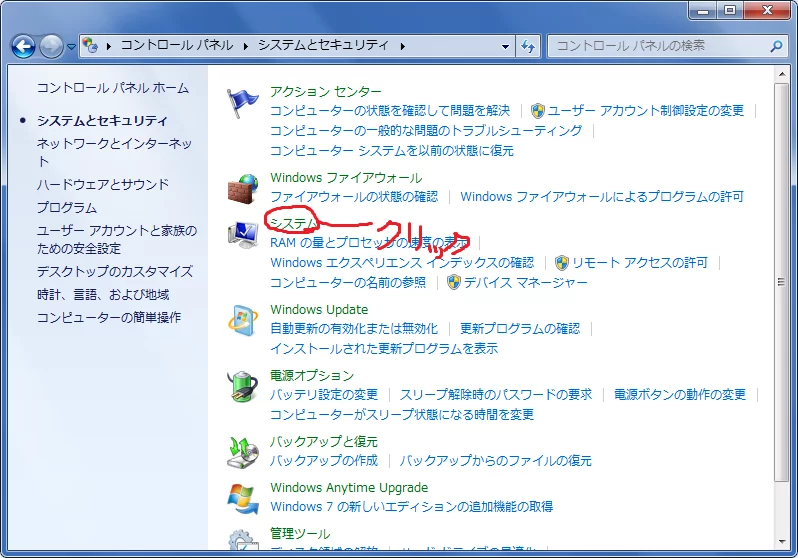Open the recent pages dropdown arrow
Screen dimensions: 798x558
(71, 47)
